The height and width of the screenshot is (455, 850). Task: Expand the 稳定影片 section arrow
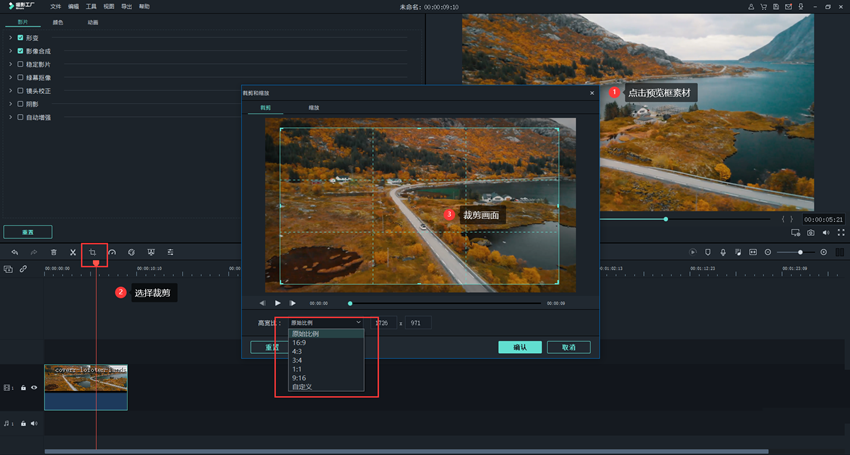point(10,64)
